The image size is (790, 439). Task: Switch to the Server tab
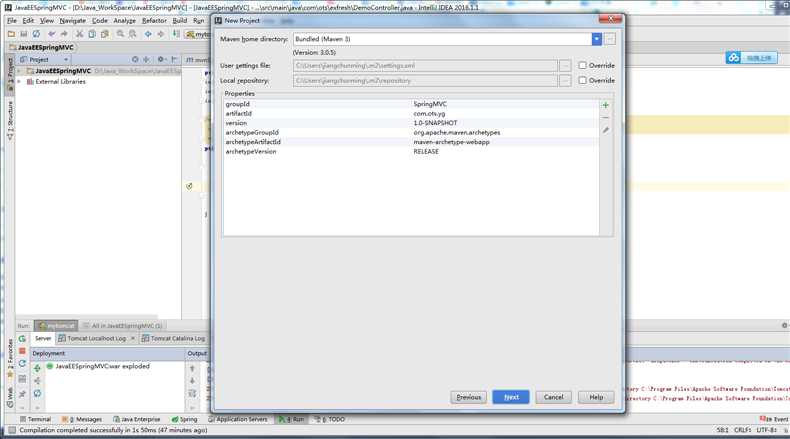[x=43, y=338]
